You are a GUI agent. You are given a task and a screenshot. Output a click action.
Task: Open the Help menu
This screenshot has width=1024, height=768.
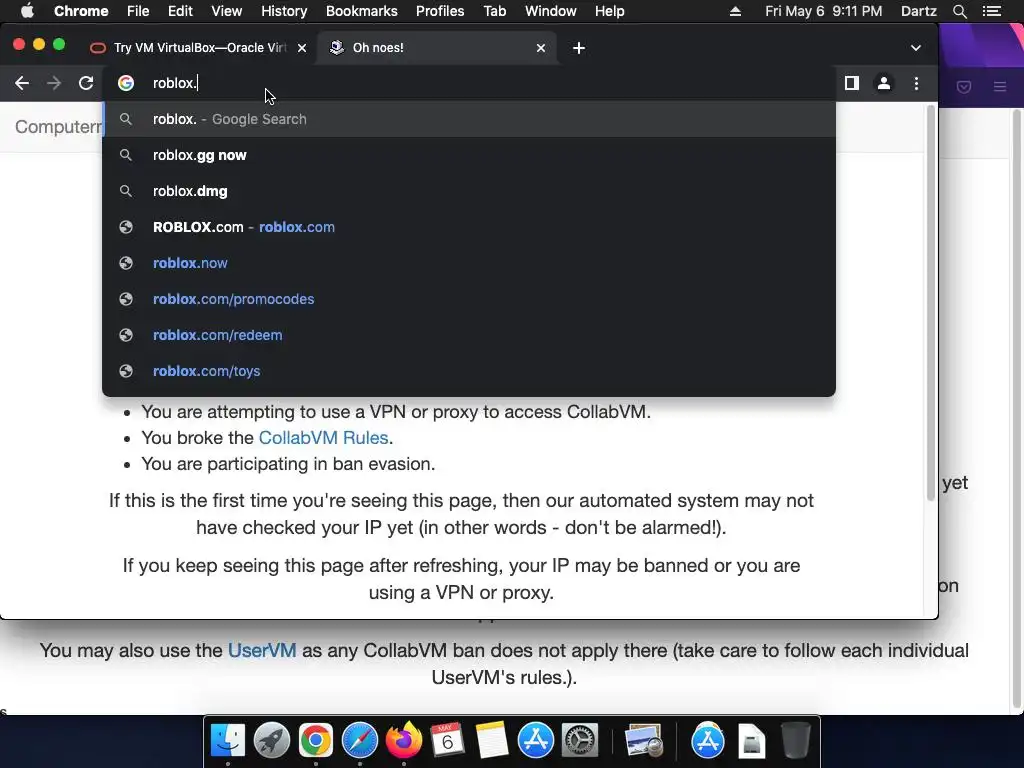[609, 11]
